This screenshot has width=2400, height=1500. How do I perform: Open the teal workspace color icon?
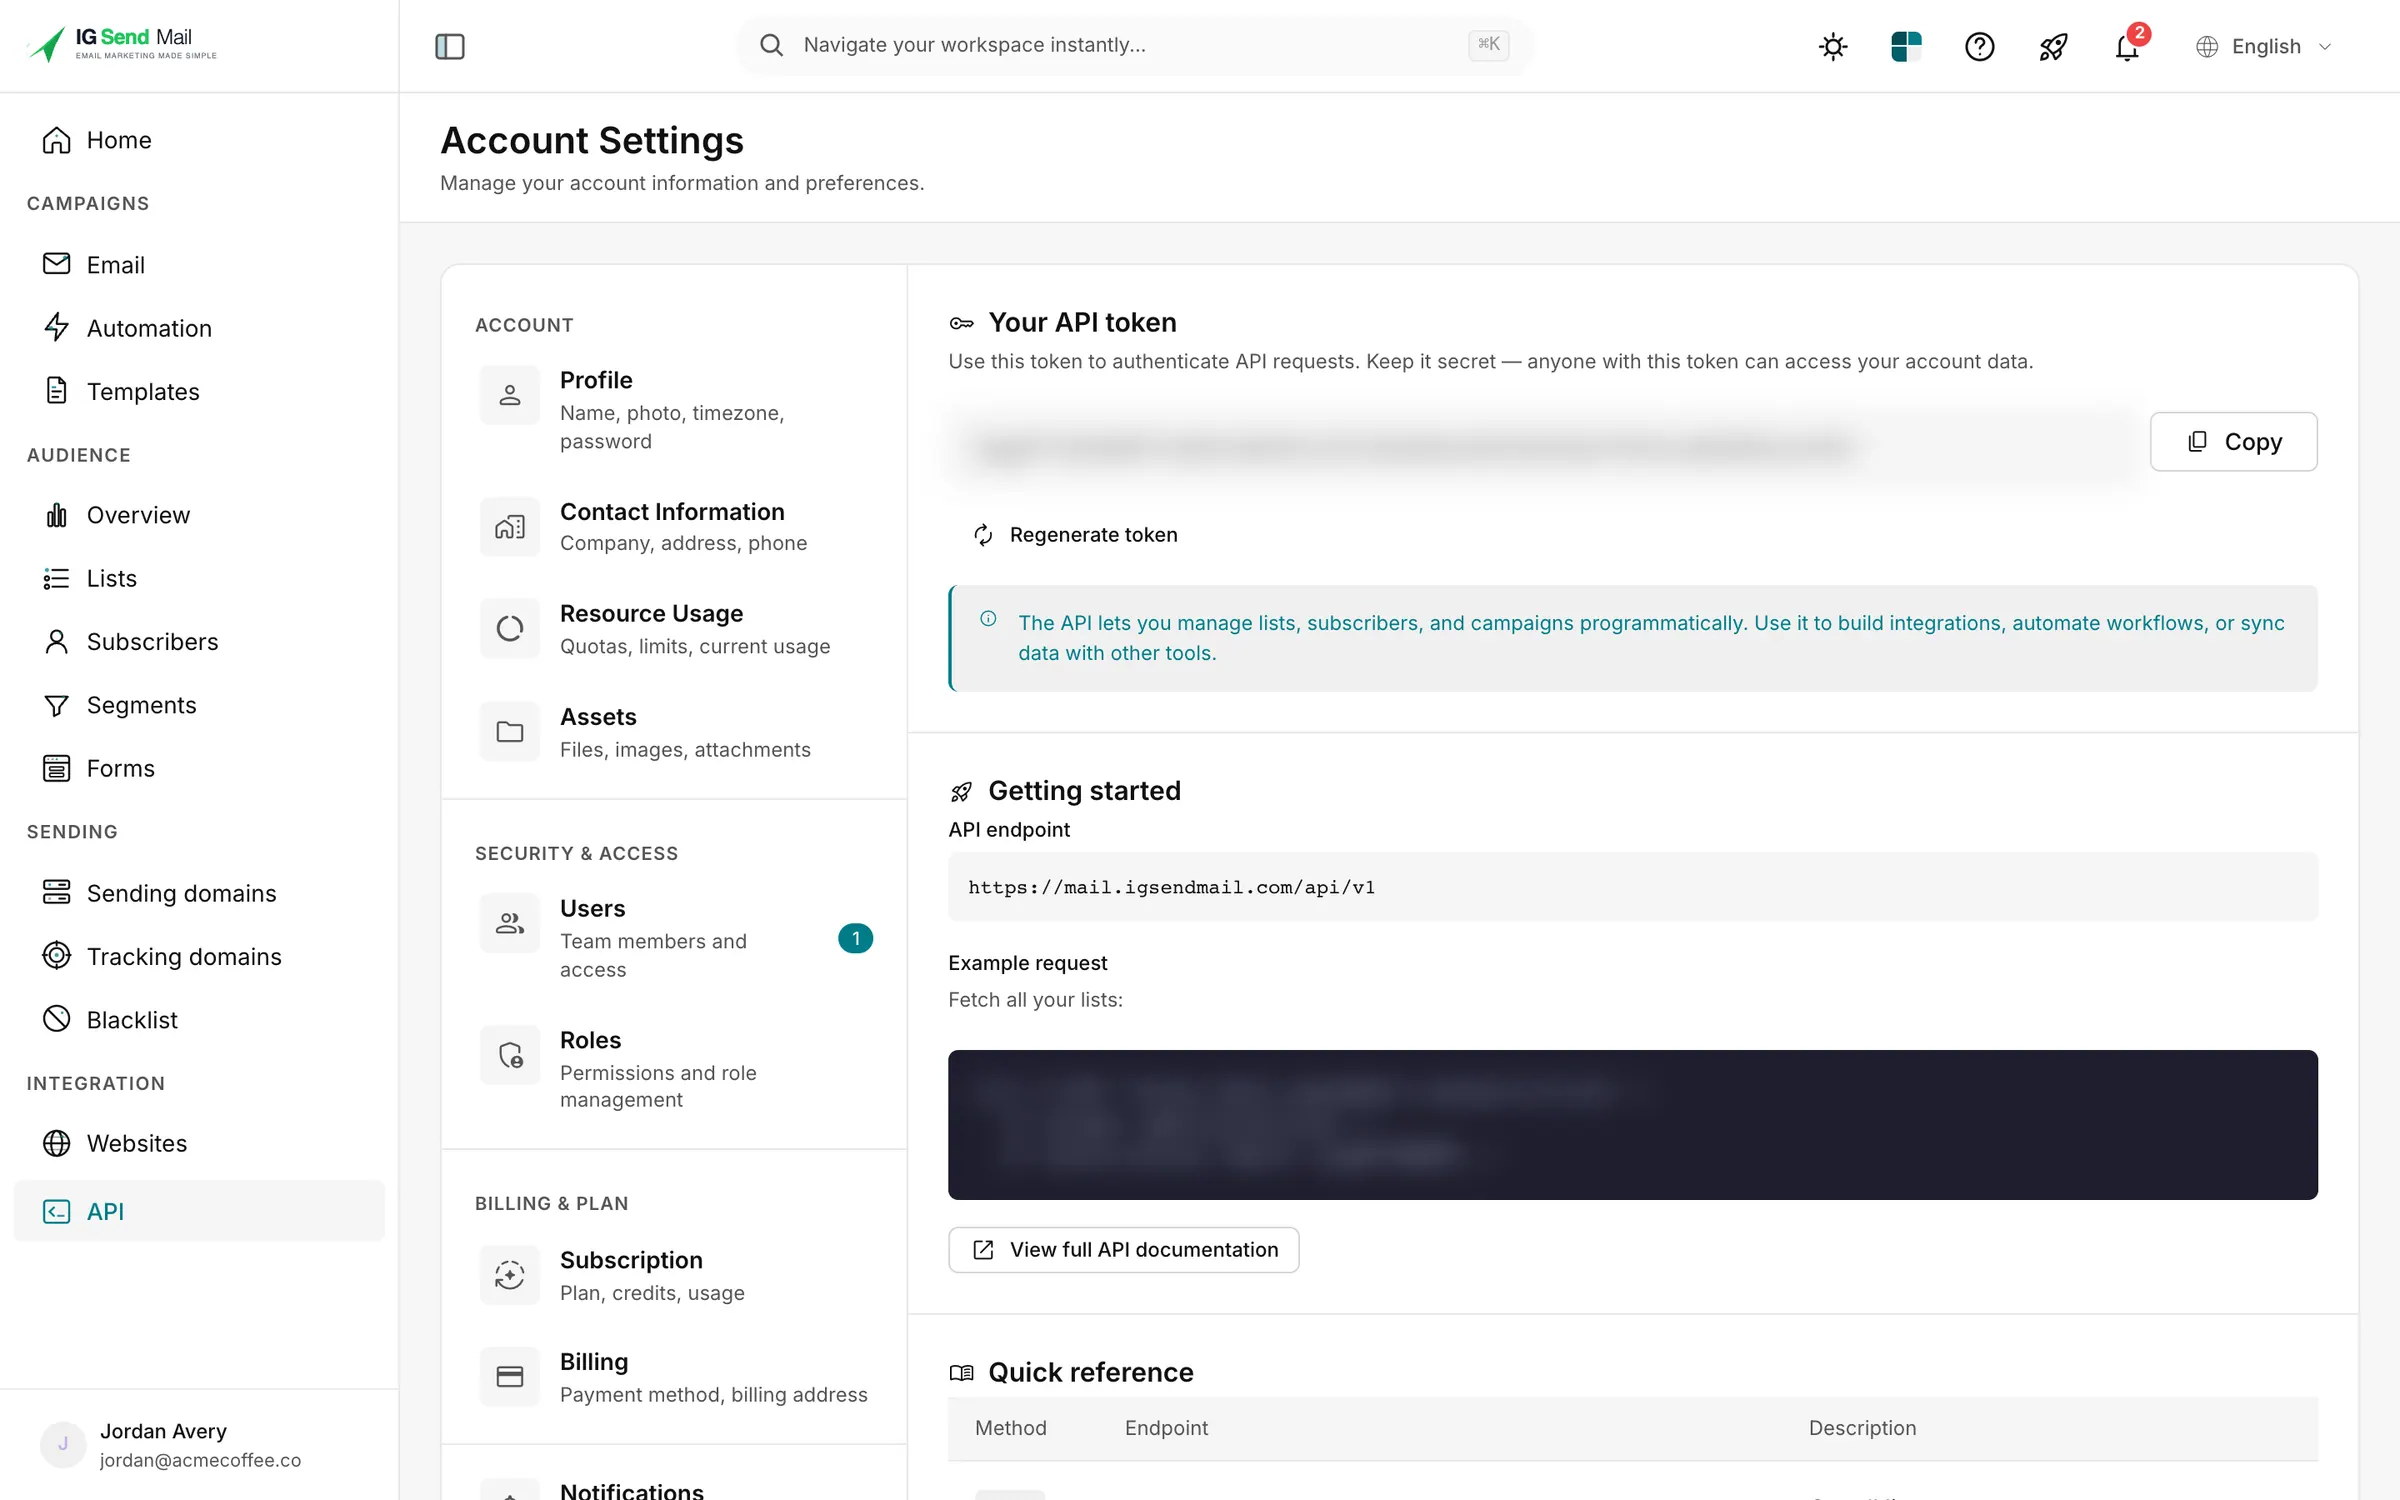click(1906, 46)
